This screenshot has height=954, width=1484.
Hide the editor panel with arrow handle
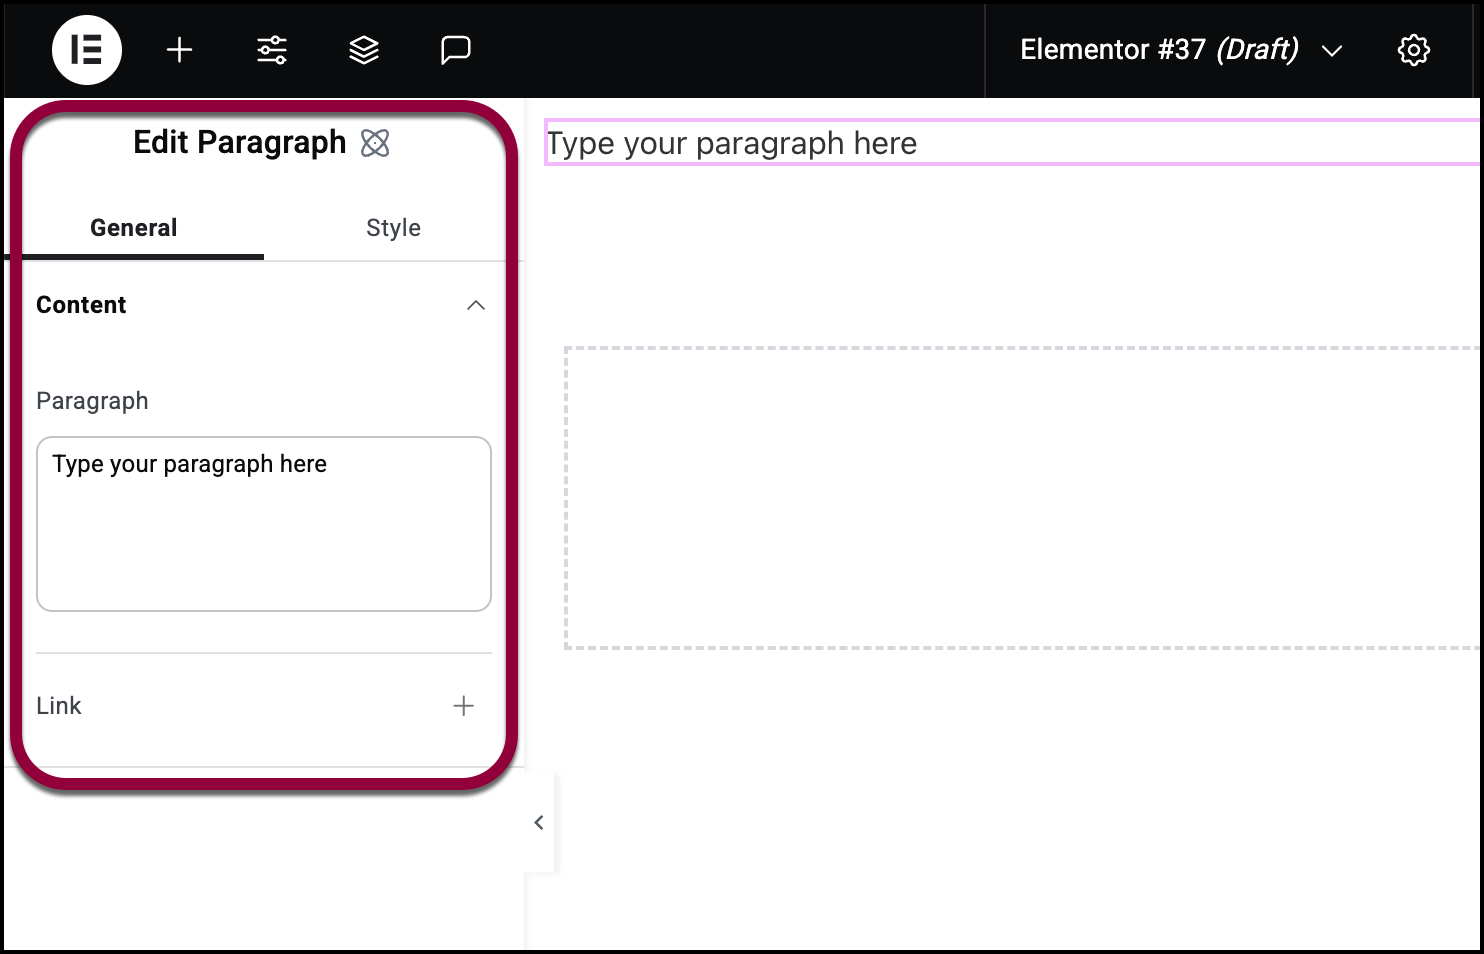tap(539, 822)
